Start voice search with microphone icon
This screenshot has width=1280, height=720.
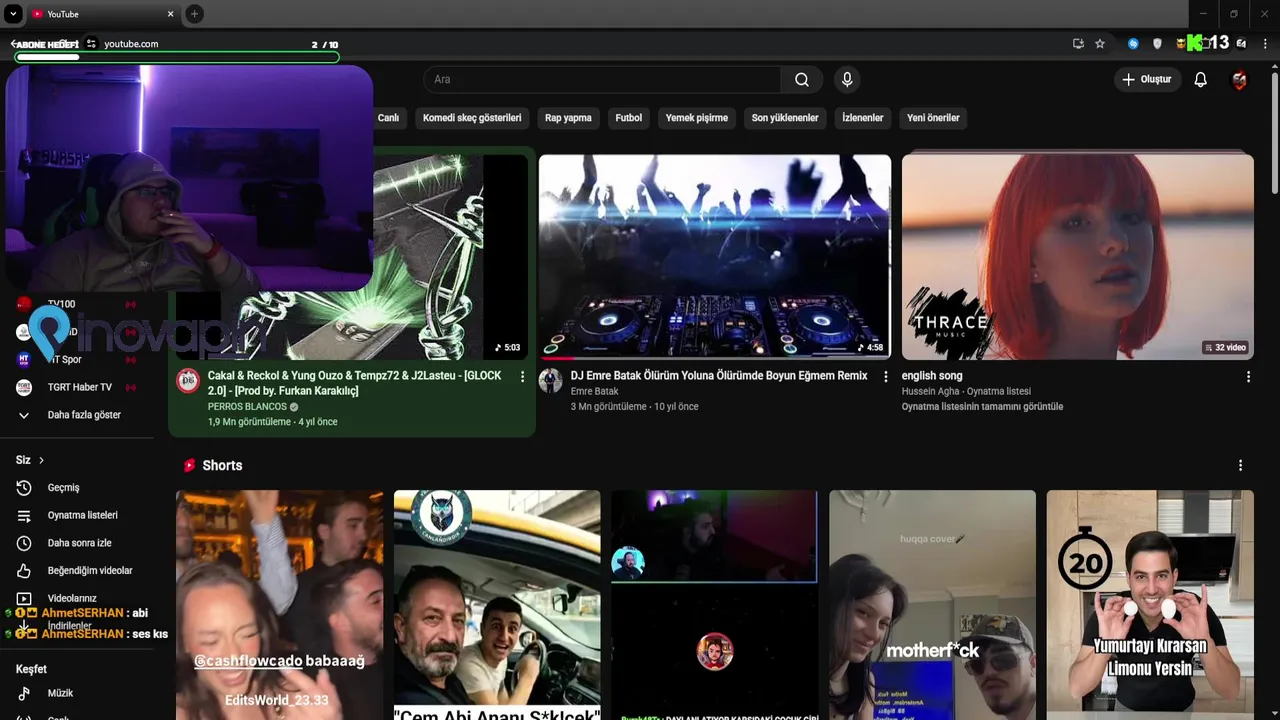(847, 79)
